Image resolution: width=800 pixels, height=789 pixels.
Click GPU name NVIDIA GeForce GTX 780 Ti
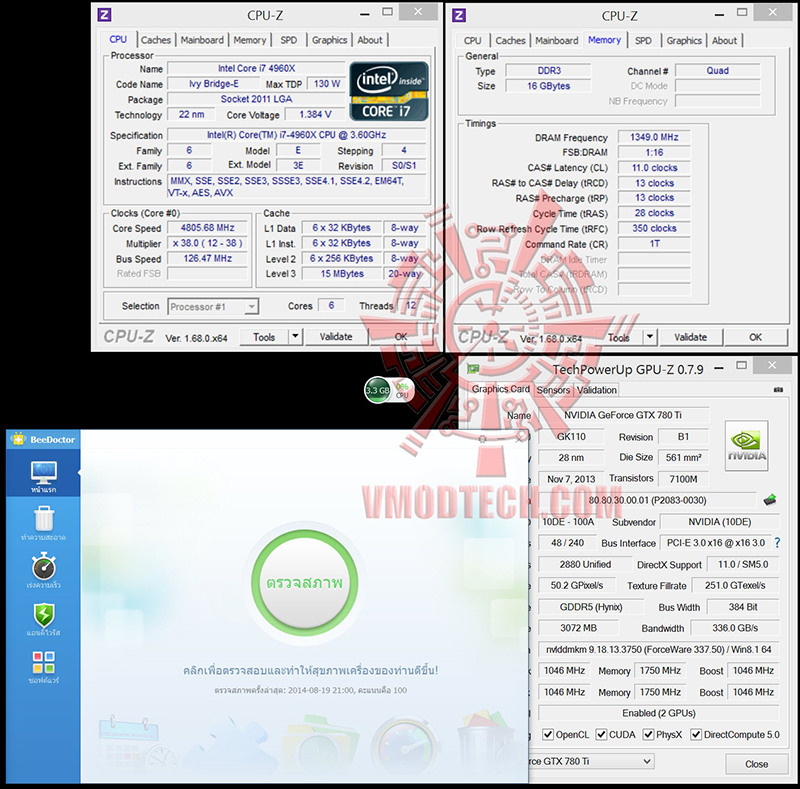coord(623,415)
